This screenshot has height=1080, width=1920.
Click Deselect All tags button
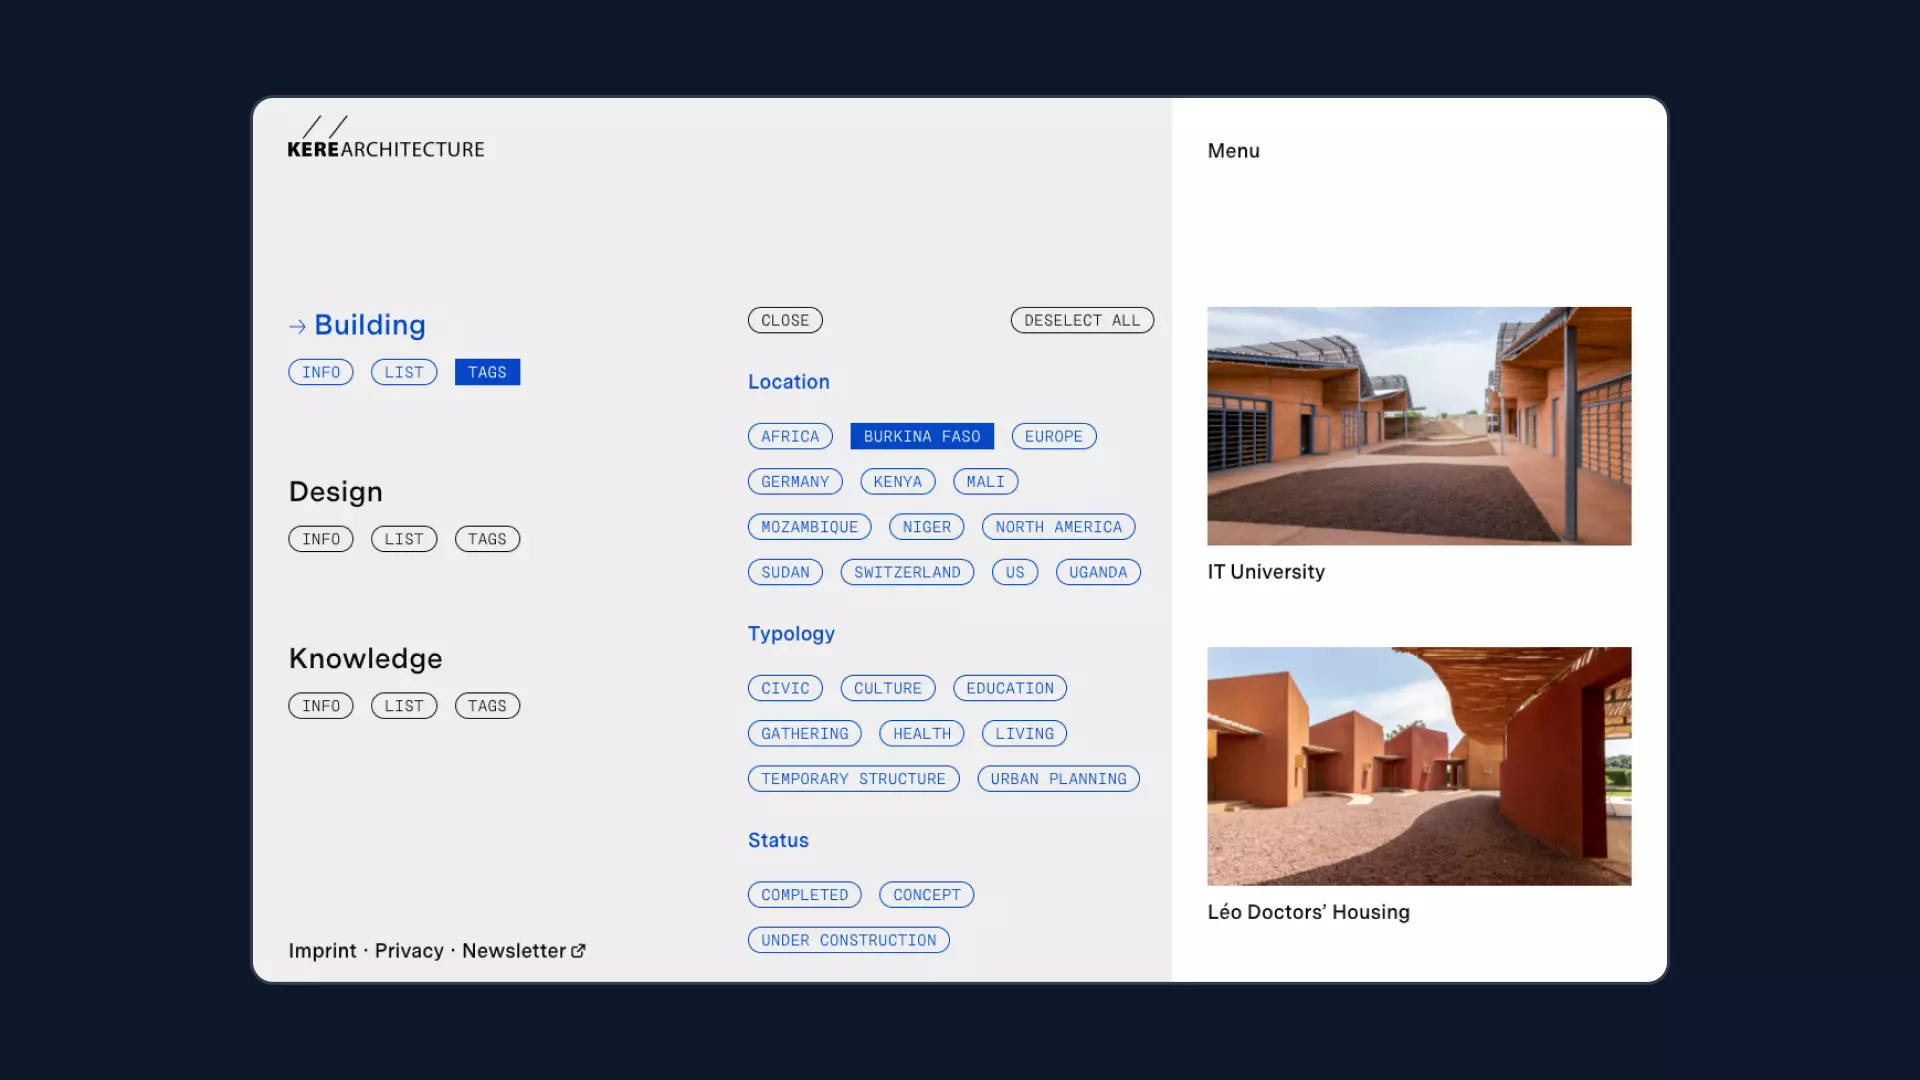click(1081, 320)
